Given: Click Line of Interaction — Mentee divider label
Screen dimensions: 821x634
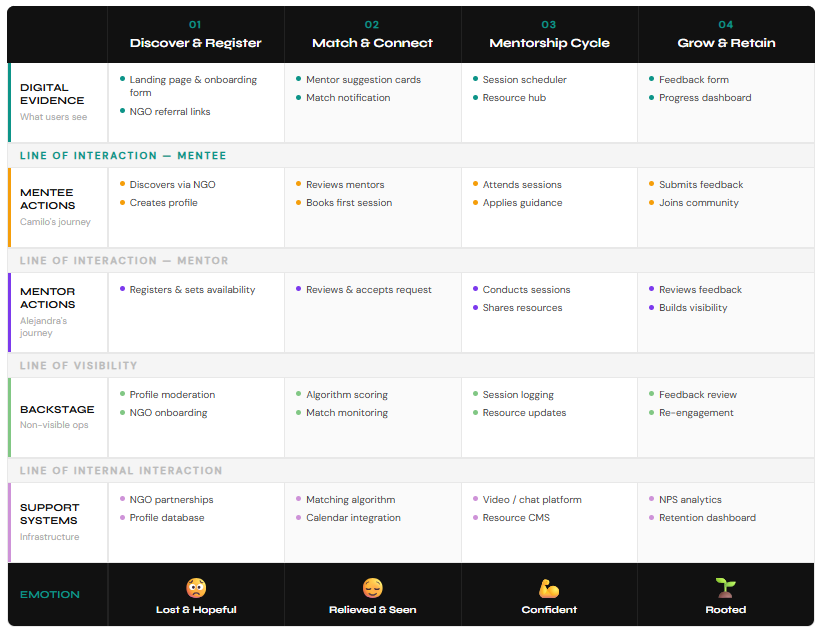Looking at the screenshot, I should pos(123,155).
